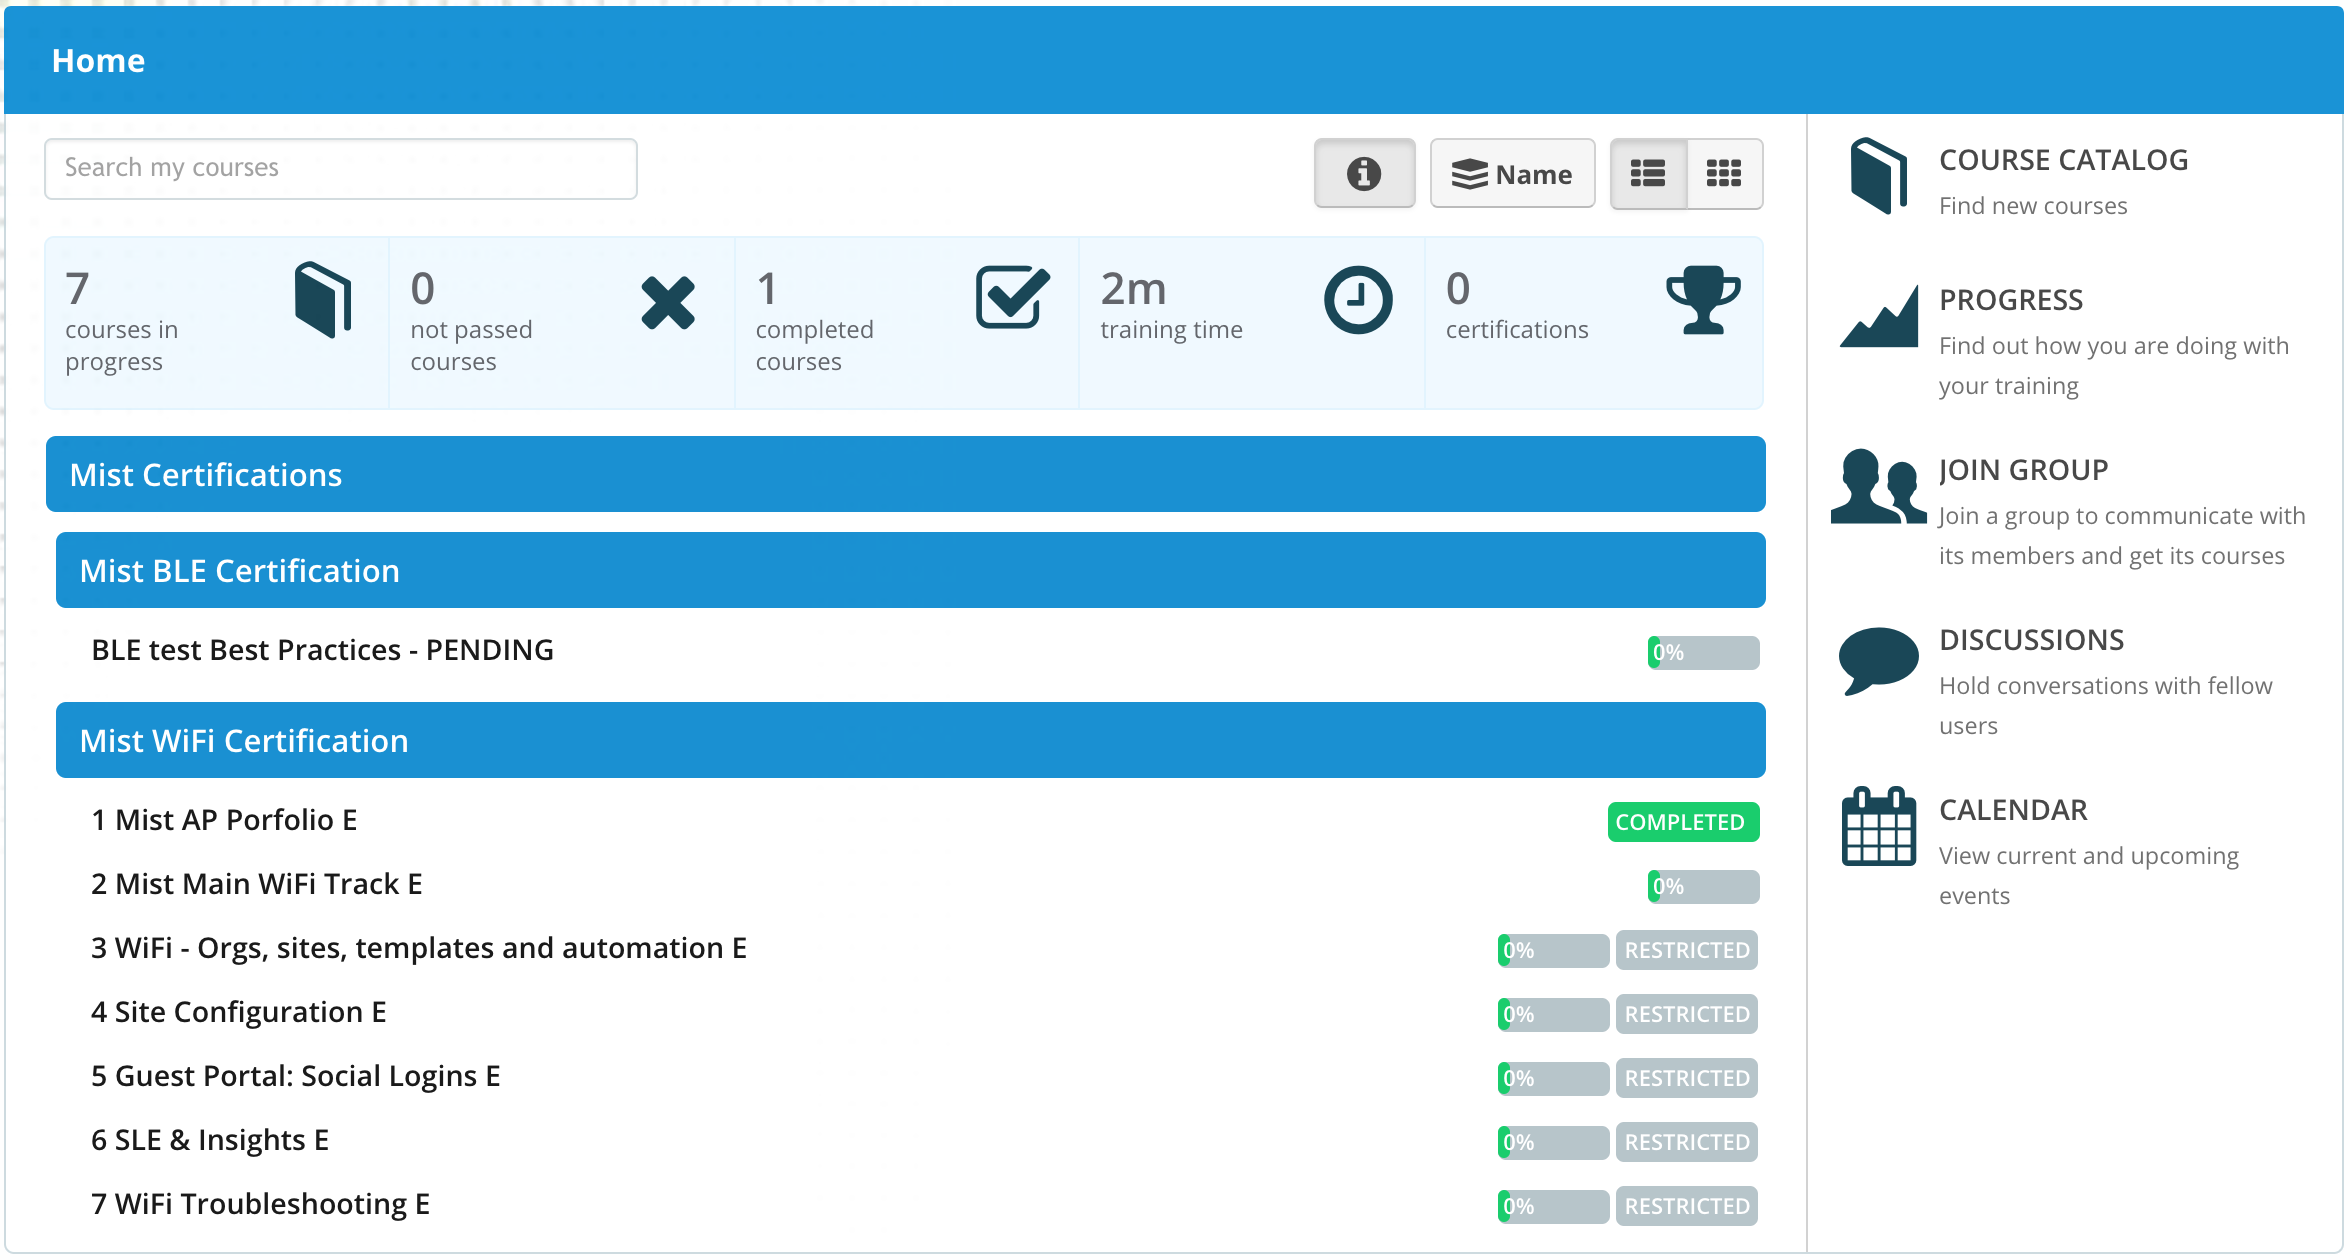The width and height of the screenshot is (2350, 1260).
Task: Open the Calendar icon
Action: point(1877,827)
